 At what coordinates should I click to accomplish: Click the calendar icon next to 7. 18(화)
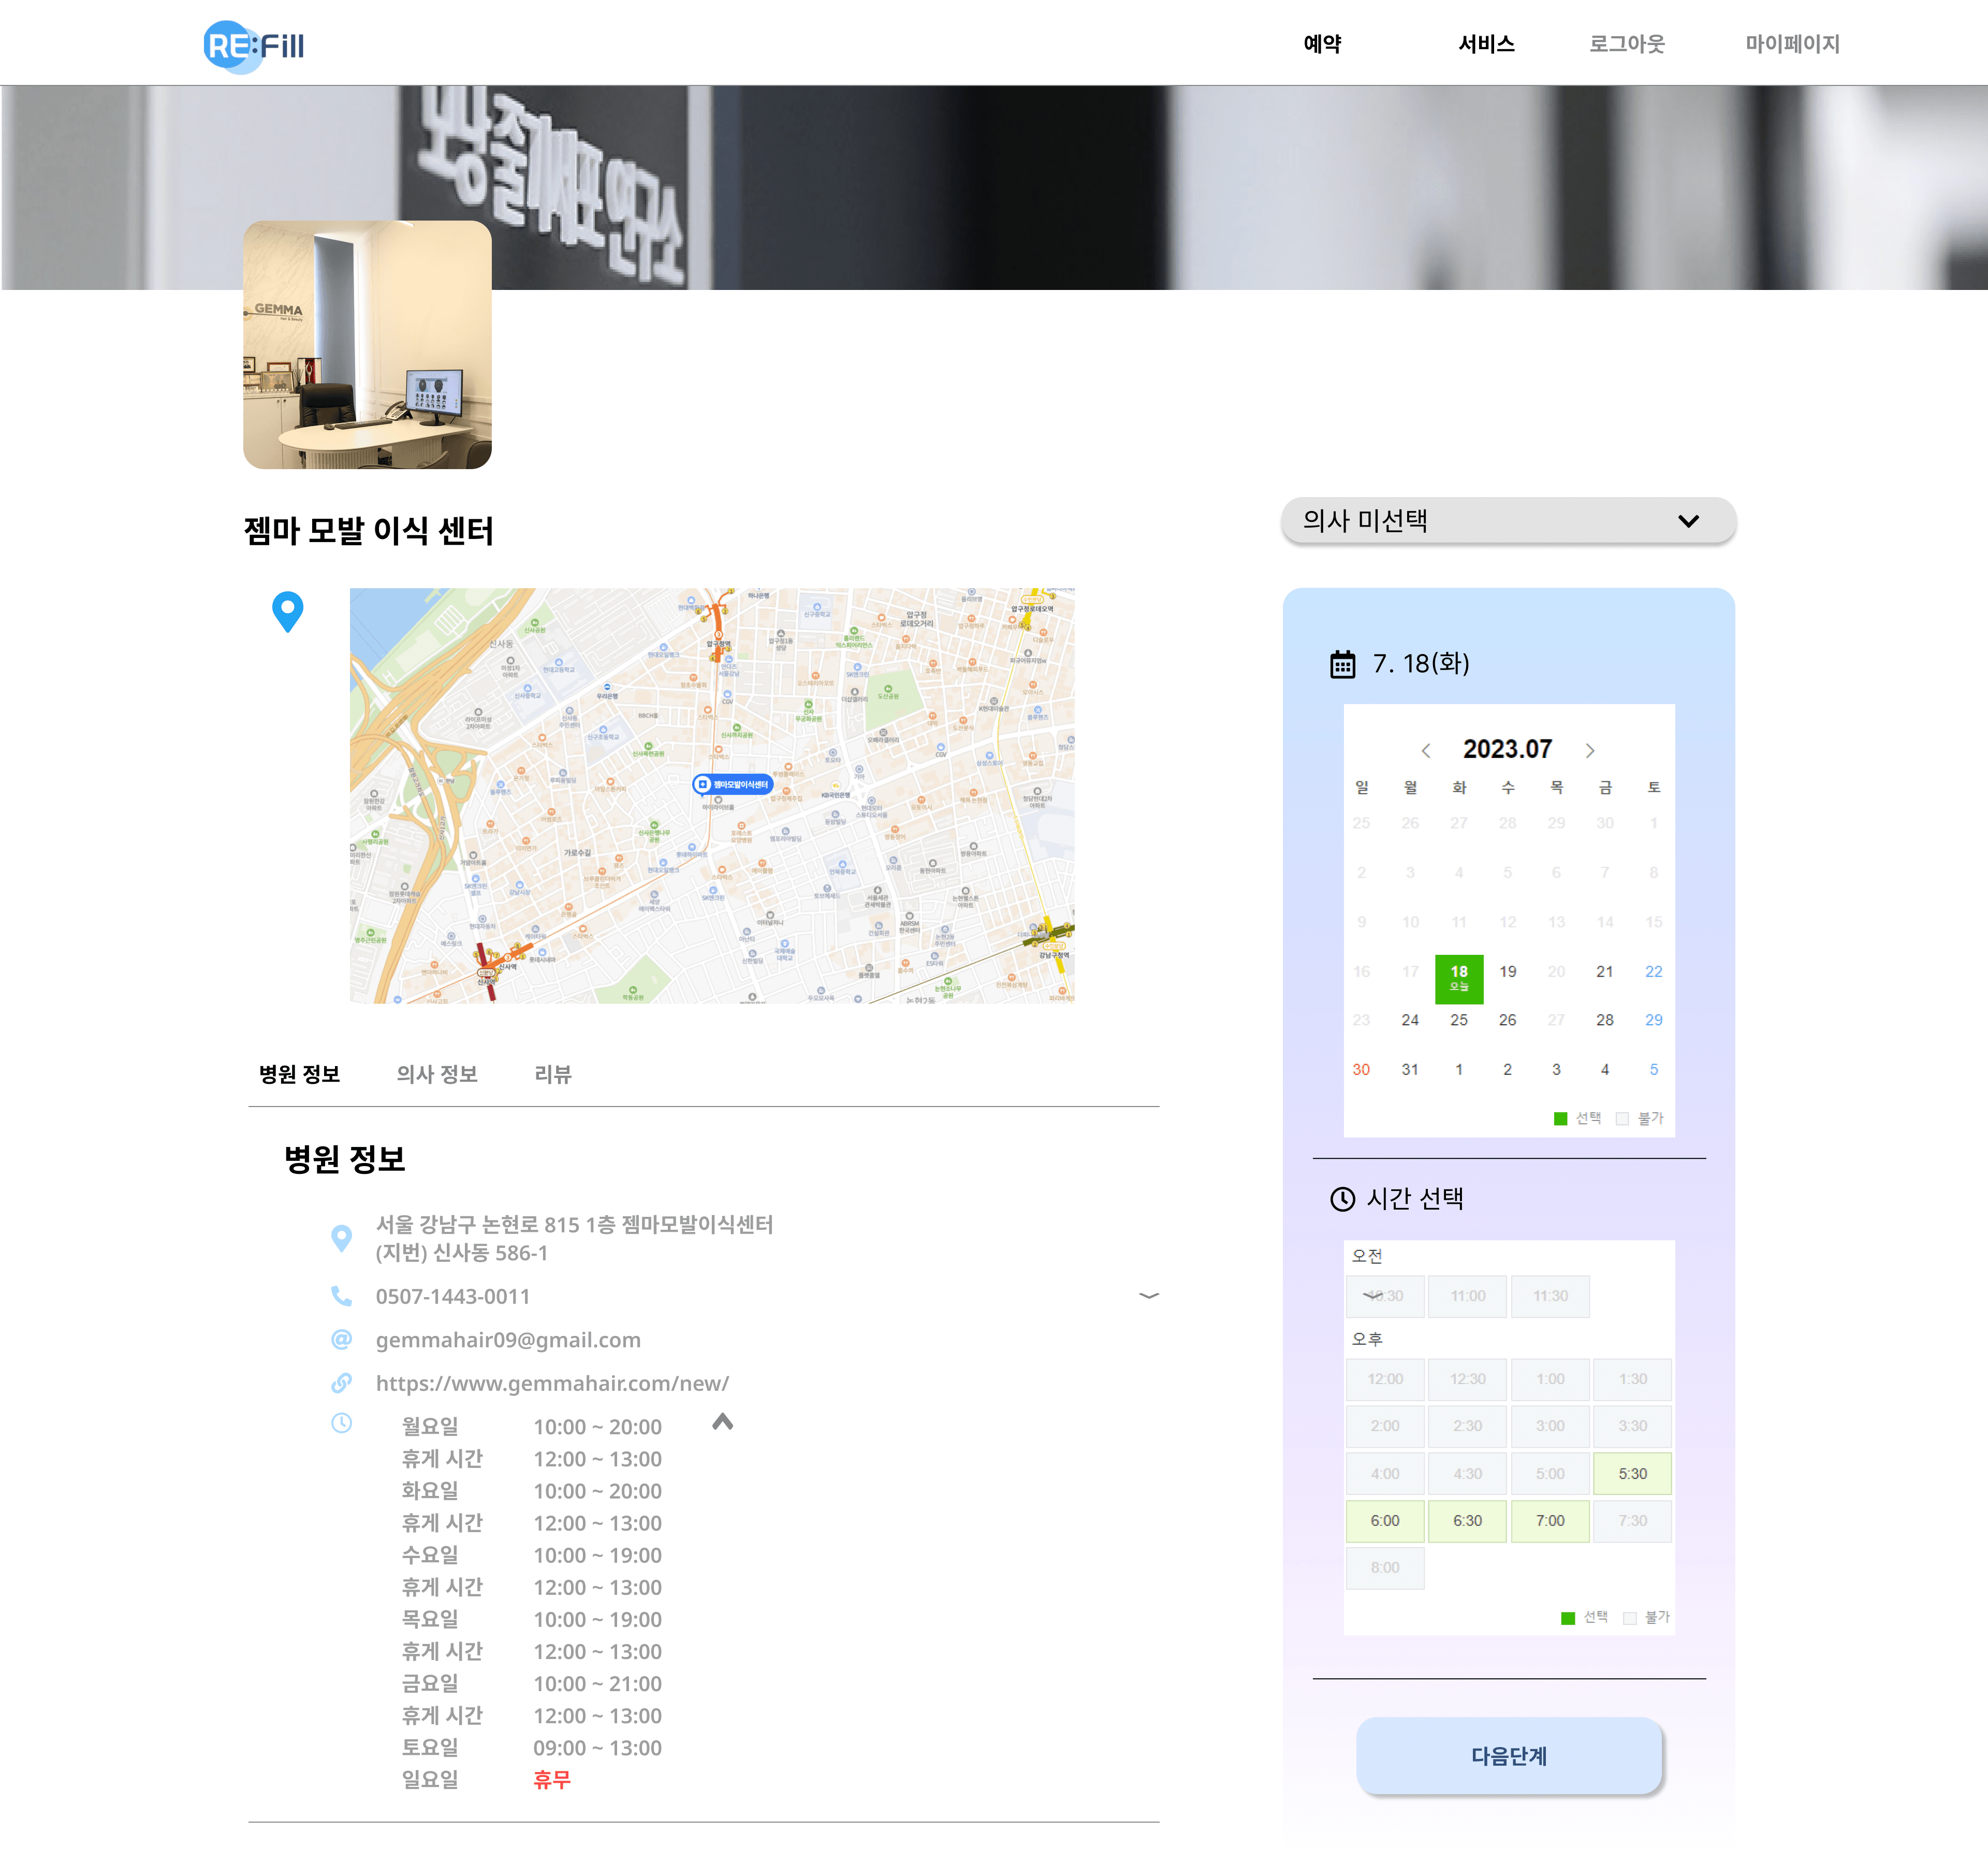point(1342,664)
